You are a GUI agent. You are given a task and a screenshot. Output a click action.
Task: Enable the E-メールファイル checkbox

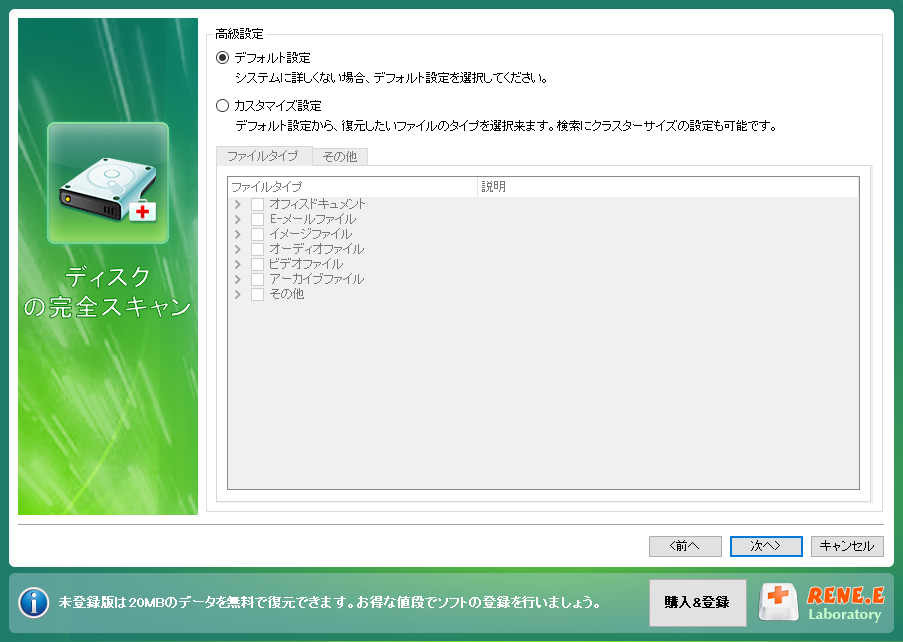[257, 218]
